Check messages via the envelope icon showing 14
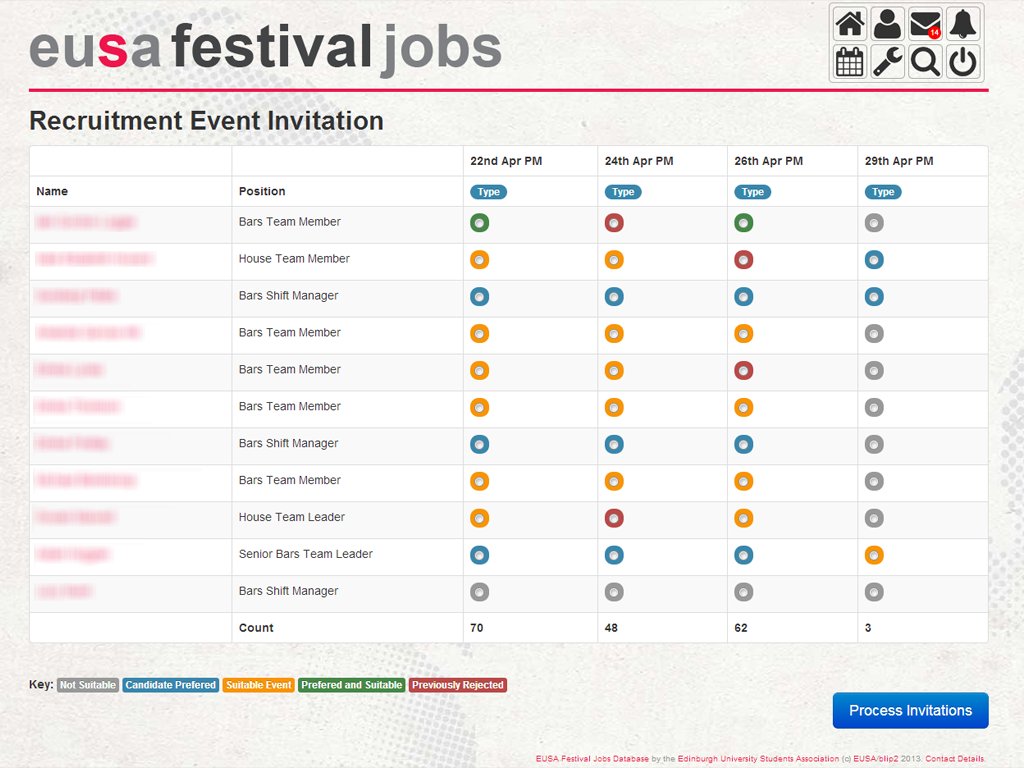 [924, 23]
